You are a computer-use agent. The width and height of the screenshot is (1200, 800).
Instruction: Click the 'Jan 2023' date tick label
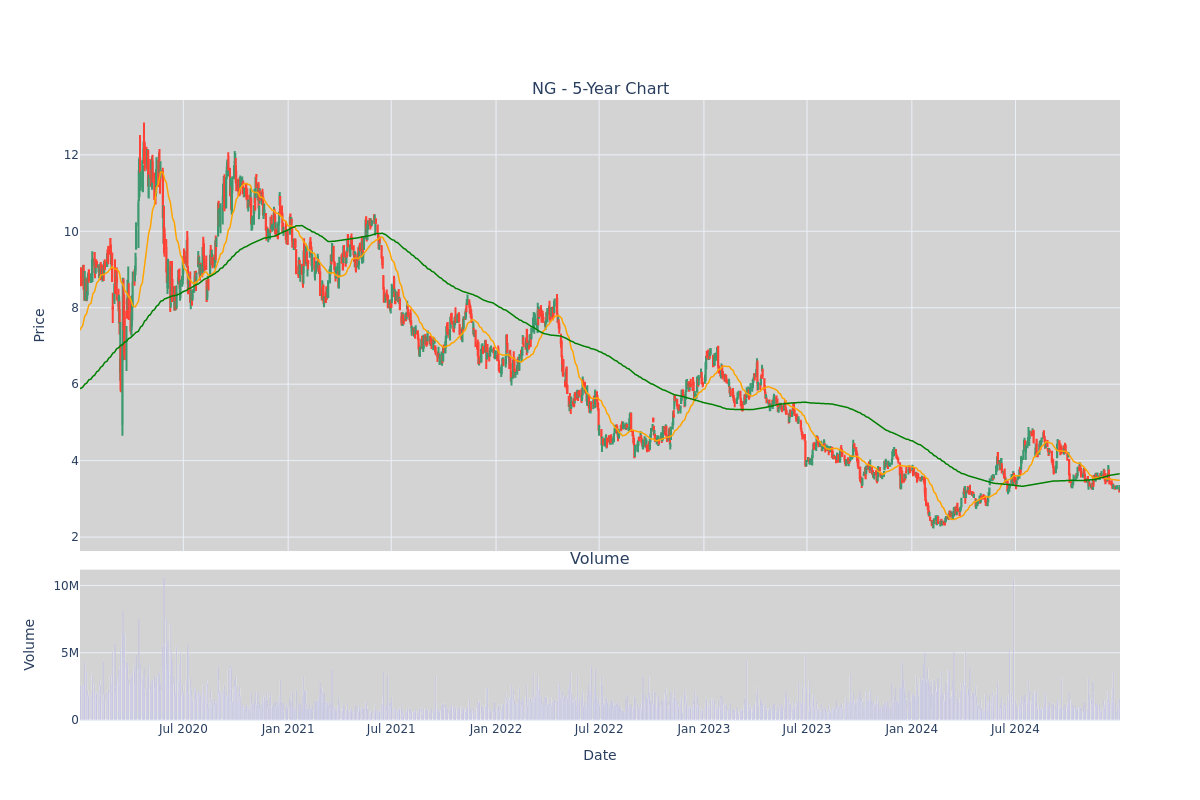(704, 729)
